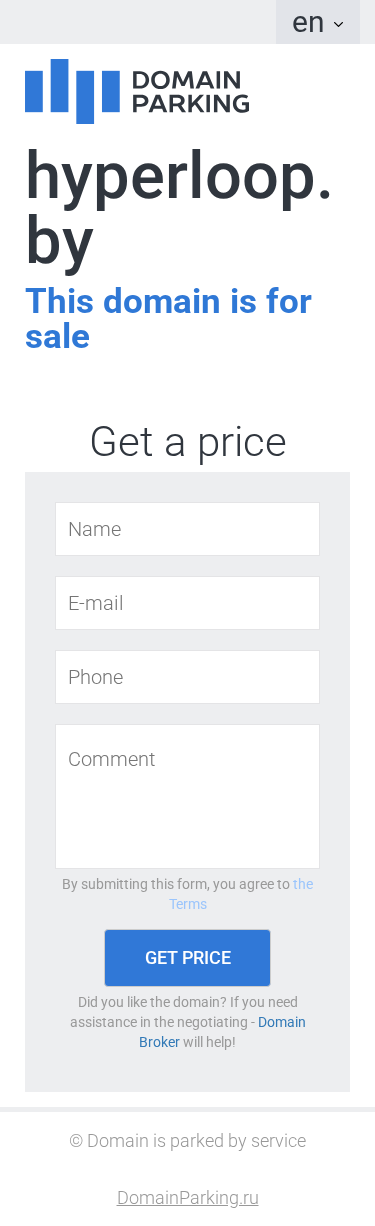Open the 'en' language selector
The width and height of the screenshot is (375, 1226).
tap(317, 22)
